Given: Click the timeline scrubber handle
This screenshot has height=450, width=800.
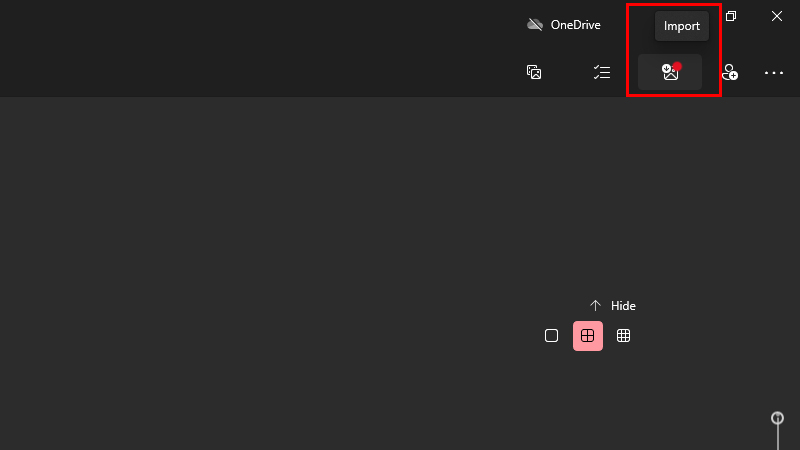Looking at the screenshot, I should click(777, 418).
